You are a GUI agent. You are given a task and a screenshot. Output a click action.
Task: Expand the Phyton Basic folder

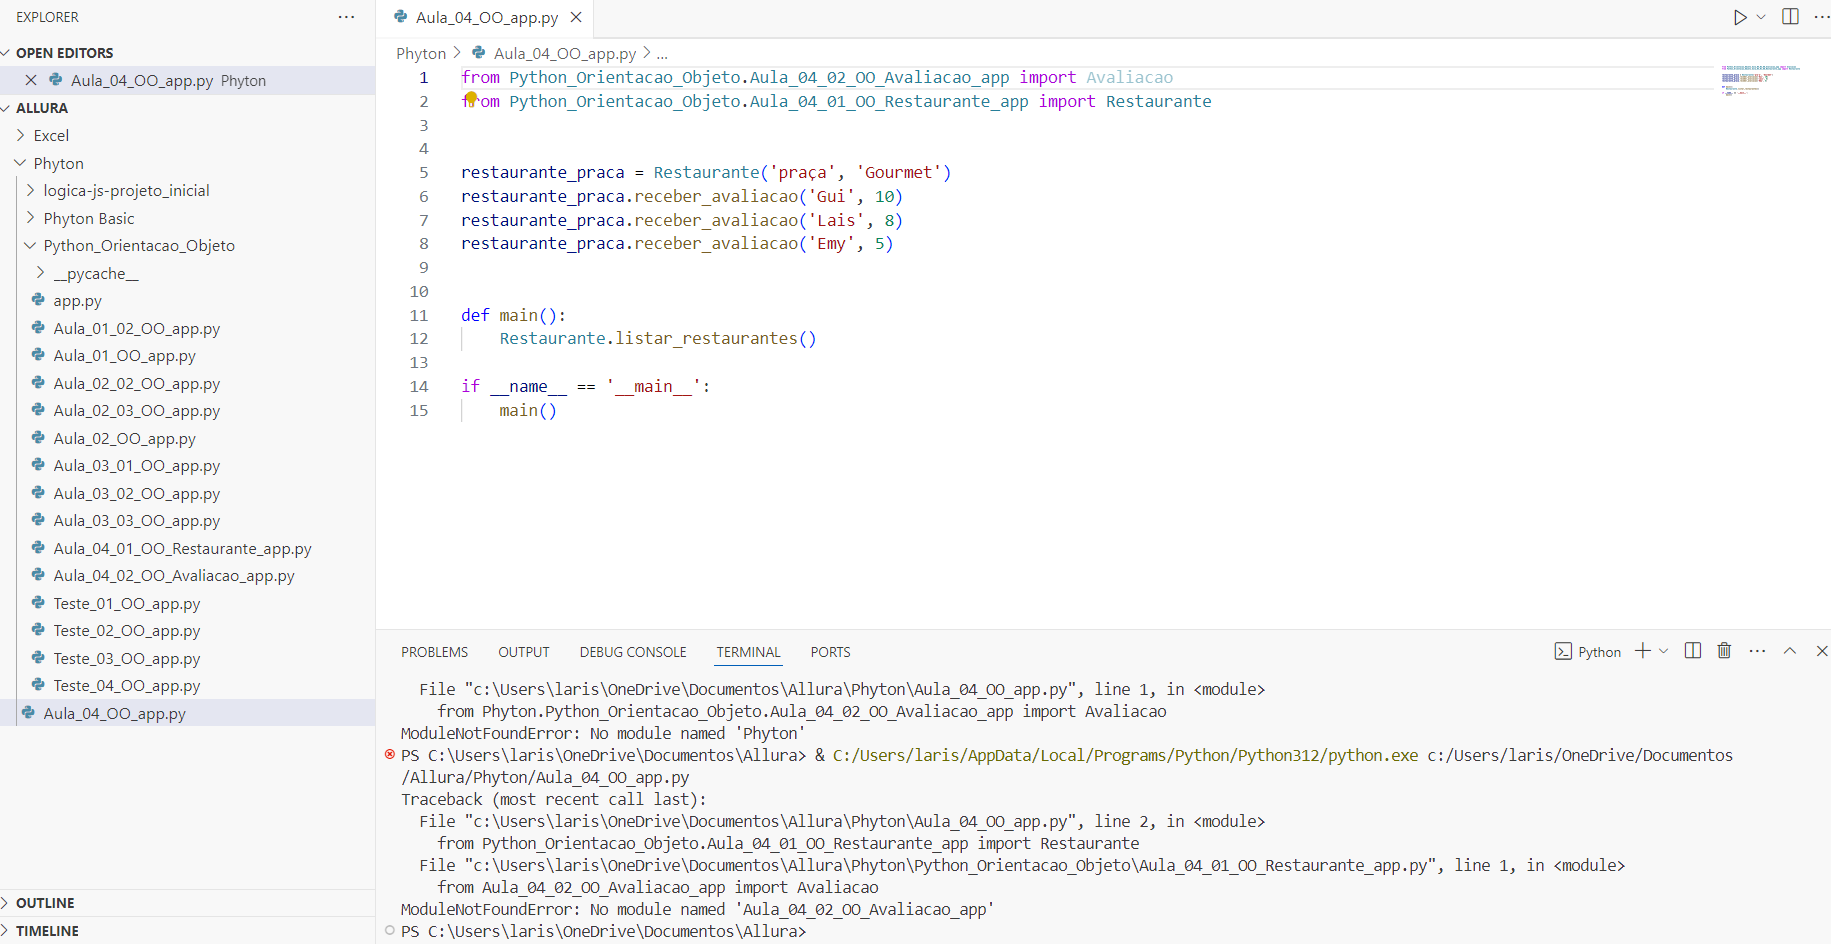tap(88, 218)
